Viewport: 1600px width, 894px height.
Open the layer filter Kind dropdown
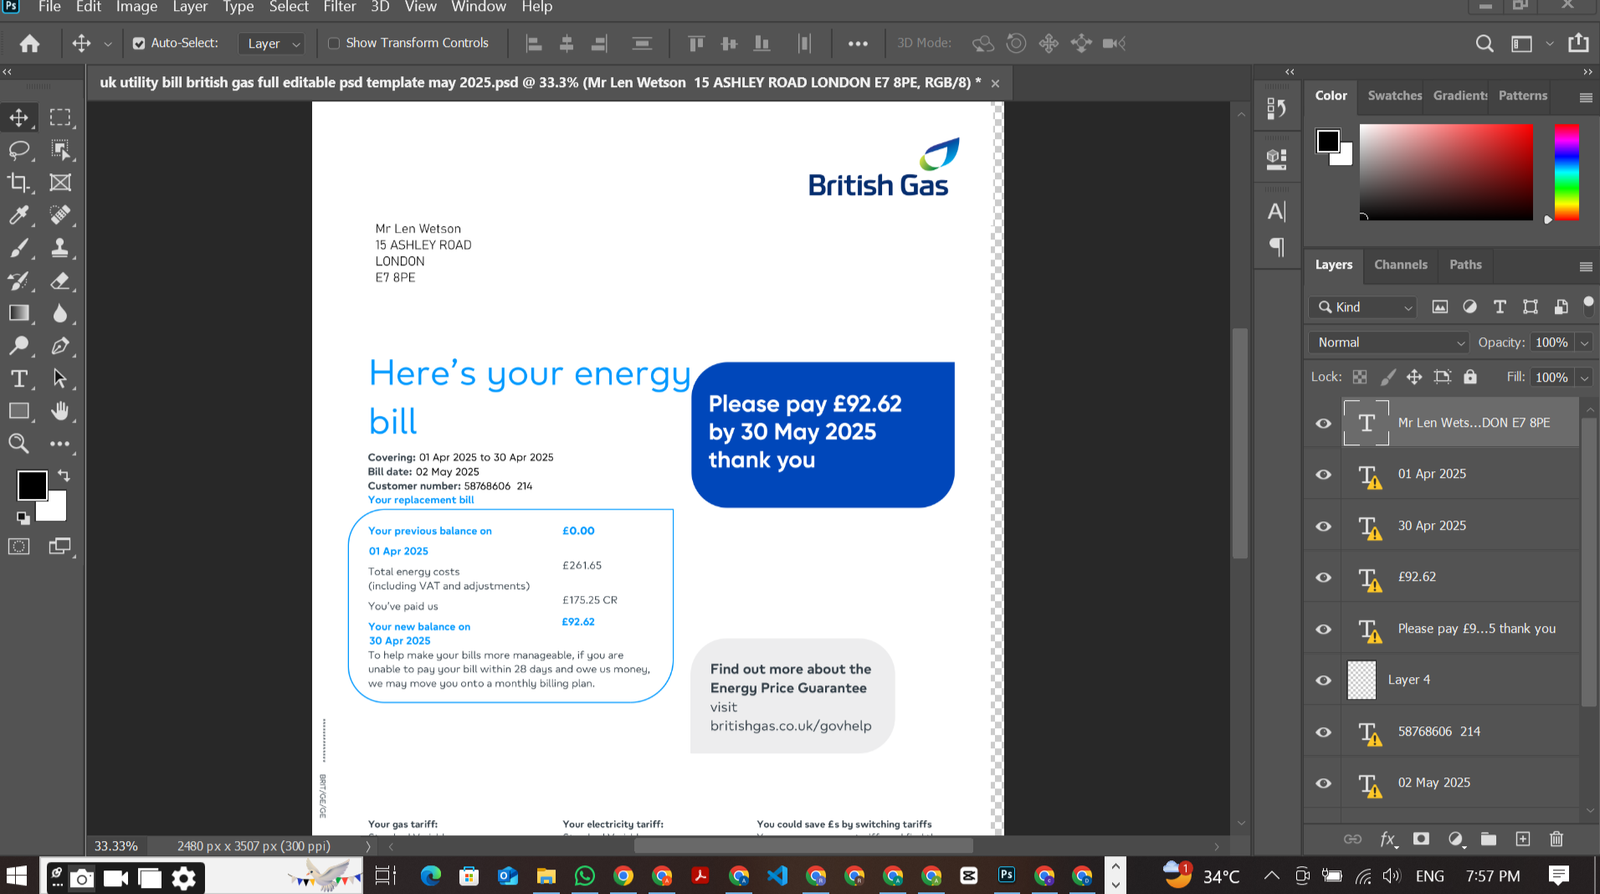tap(1364, 307)
